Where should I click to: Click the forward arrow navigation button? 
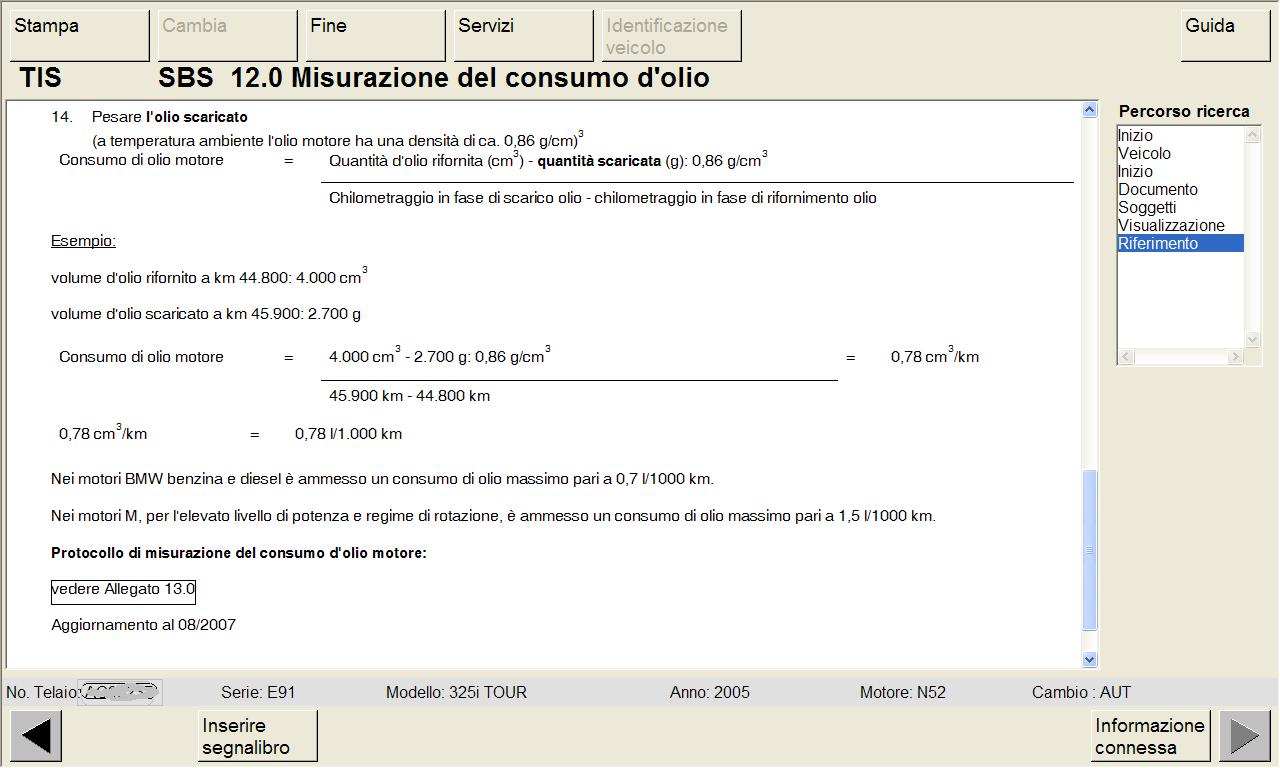[x=1245, y=737]
